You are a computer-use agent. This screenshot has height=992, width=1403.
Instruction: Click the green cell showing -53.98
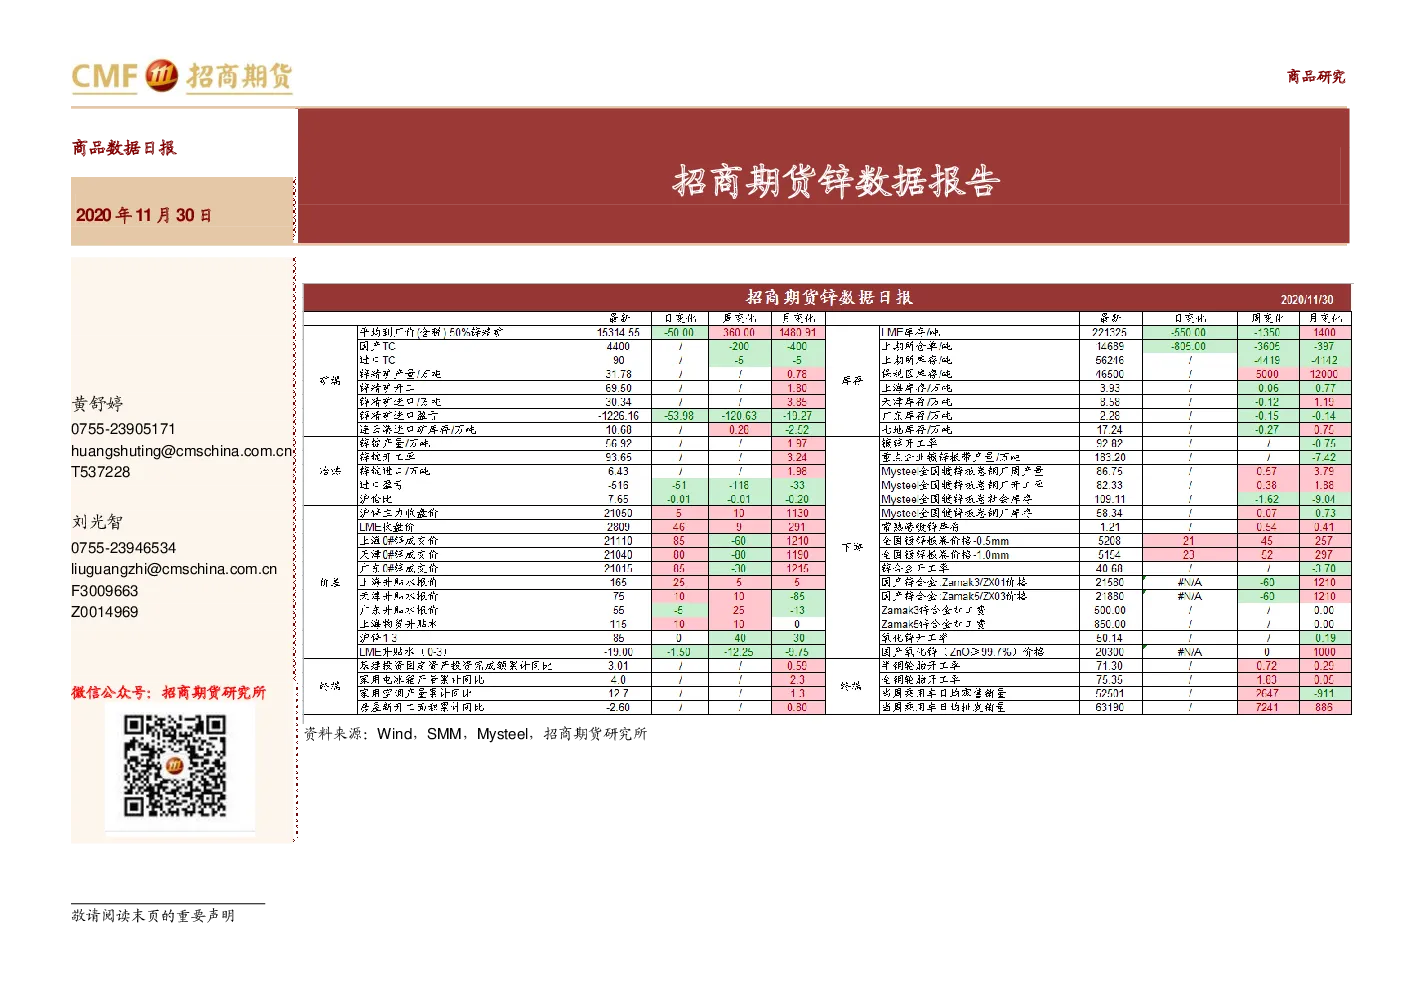[680, 416]
